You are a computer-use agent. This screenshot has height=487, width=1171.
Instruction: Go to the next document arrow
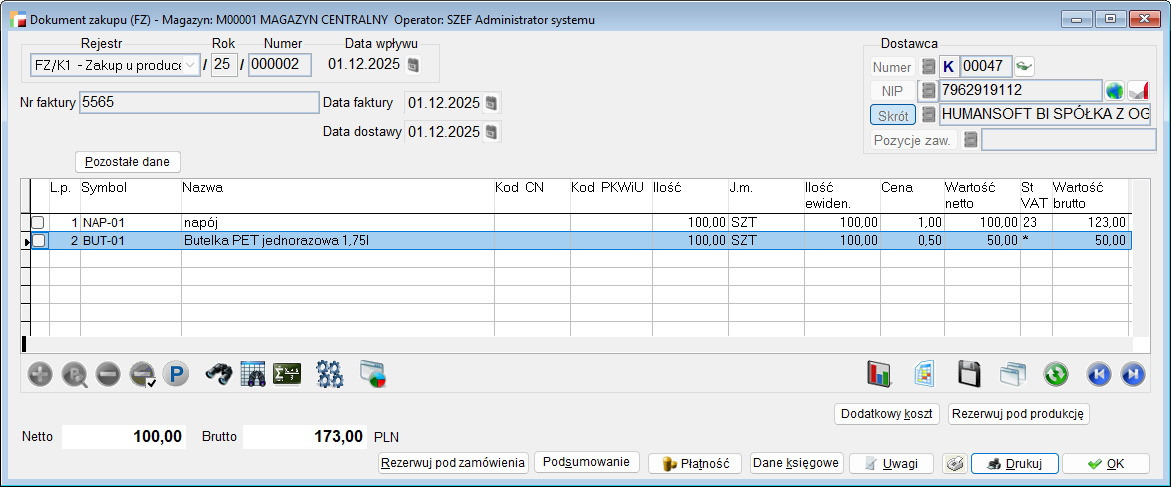[1133, 375]
